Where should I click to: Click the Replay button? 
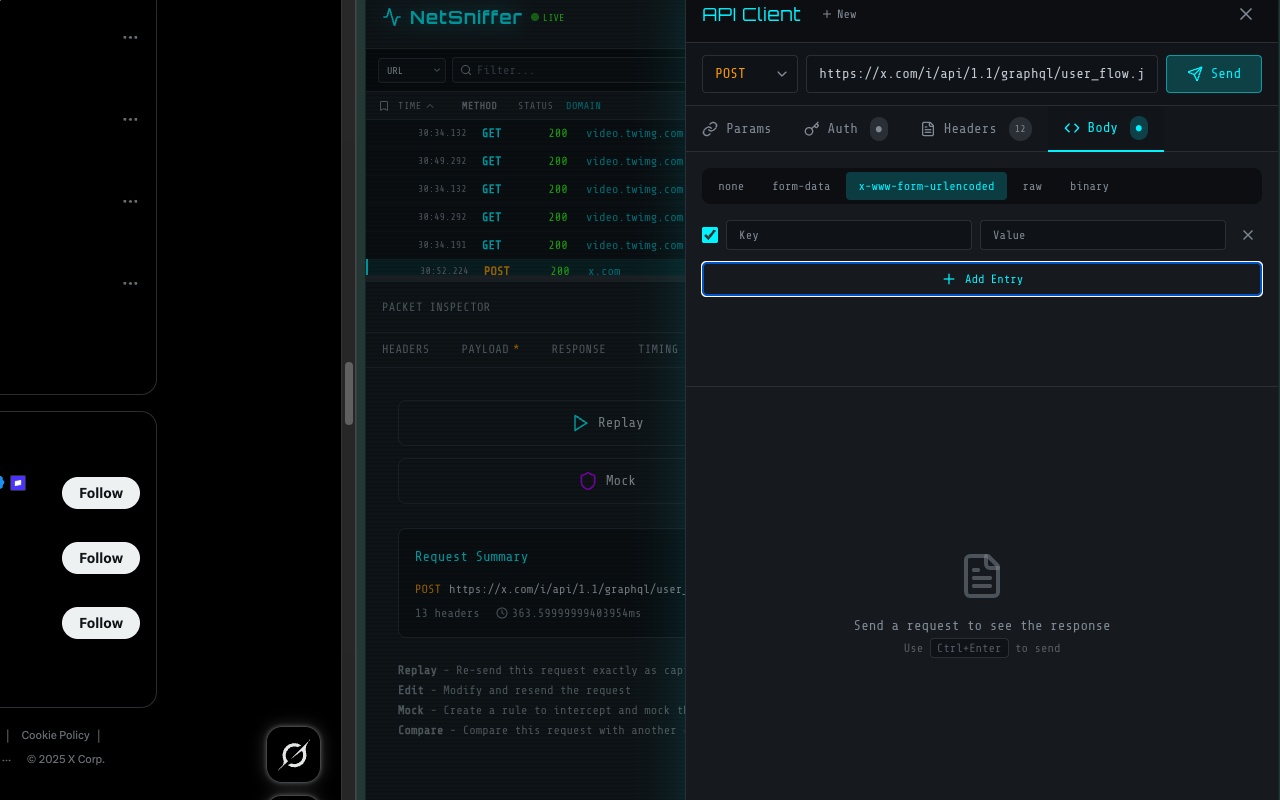[x=542, y=423]
